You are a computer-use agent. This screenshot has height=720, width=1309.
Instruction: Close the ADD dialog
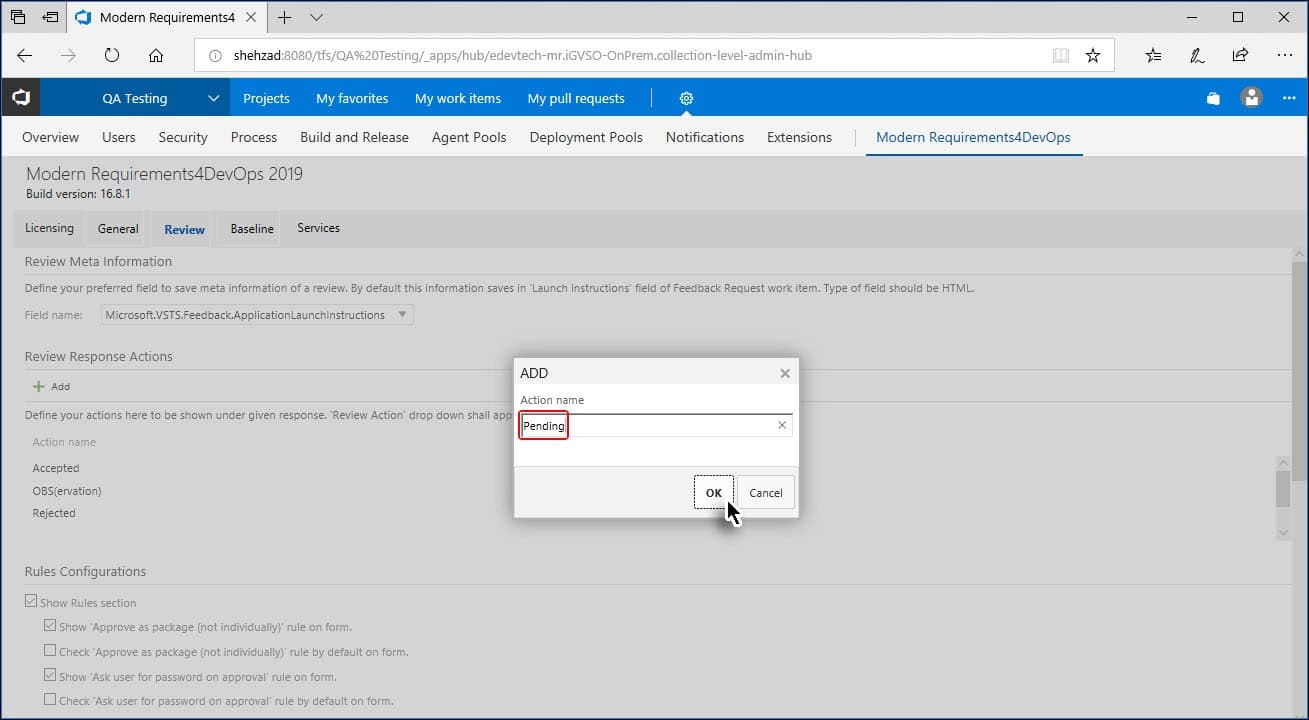pos(785,373)
